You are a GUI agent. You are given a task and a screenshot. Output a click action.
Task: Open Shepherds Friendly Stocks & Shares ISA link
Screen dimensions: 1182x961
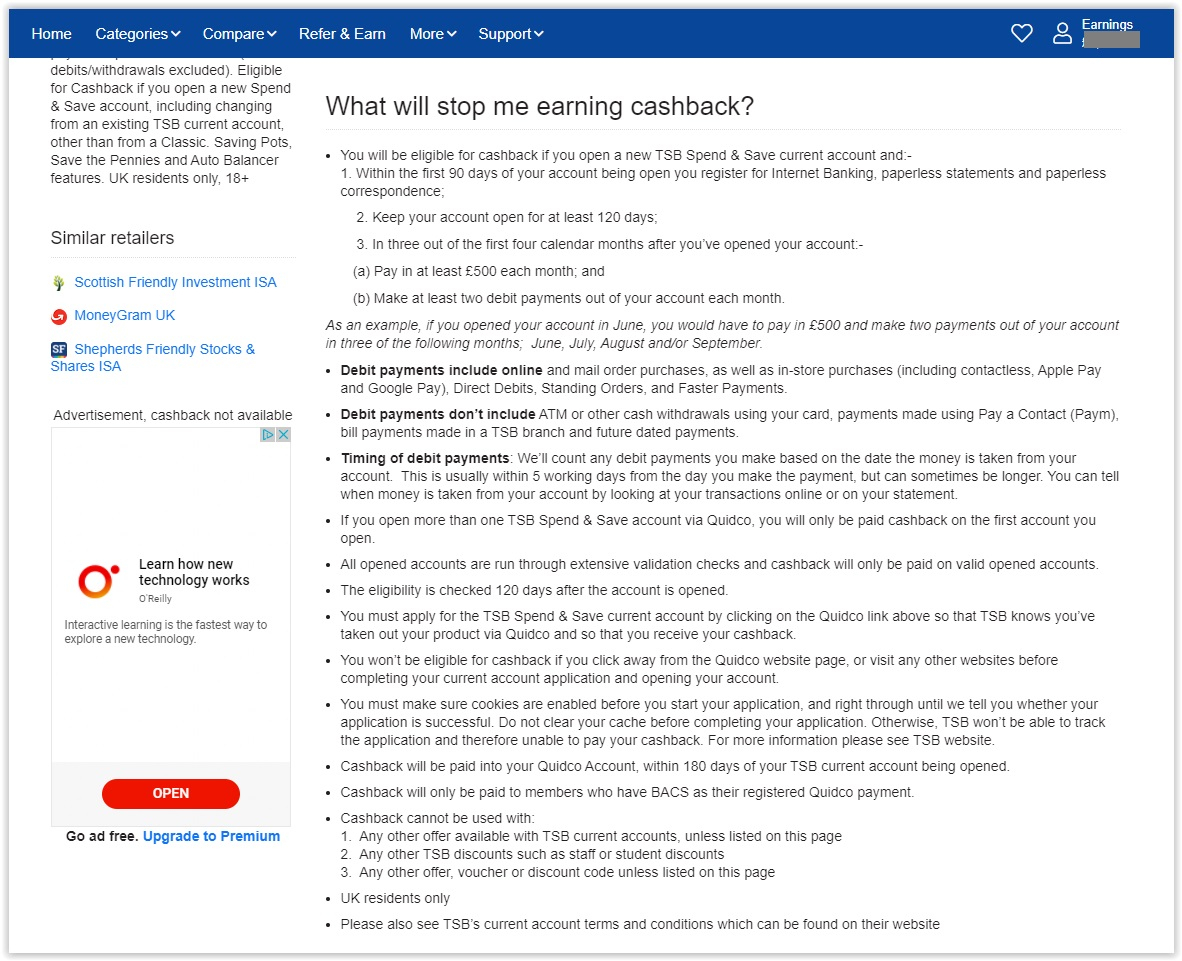pyautogui.click(x=153, y=357)
